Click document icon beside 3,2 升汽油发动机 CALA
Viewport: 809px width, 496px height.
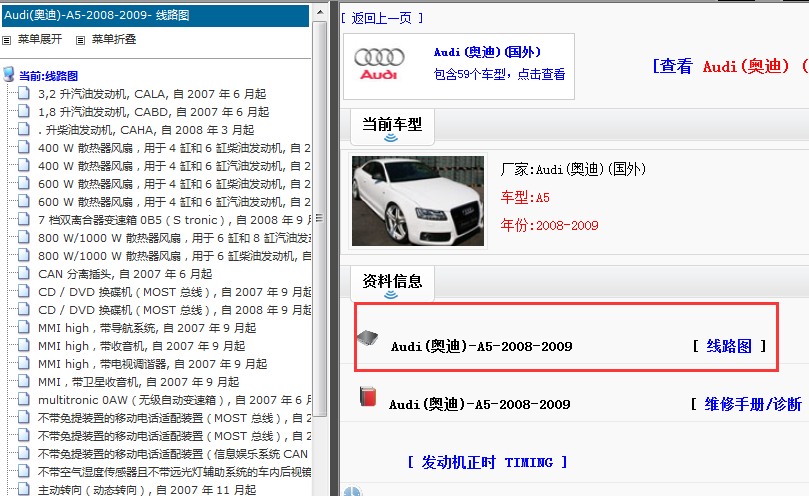24,93
